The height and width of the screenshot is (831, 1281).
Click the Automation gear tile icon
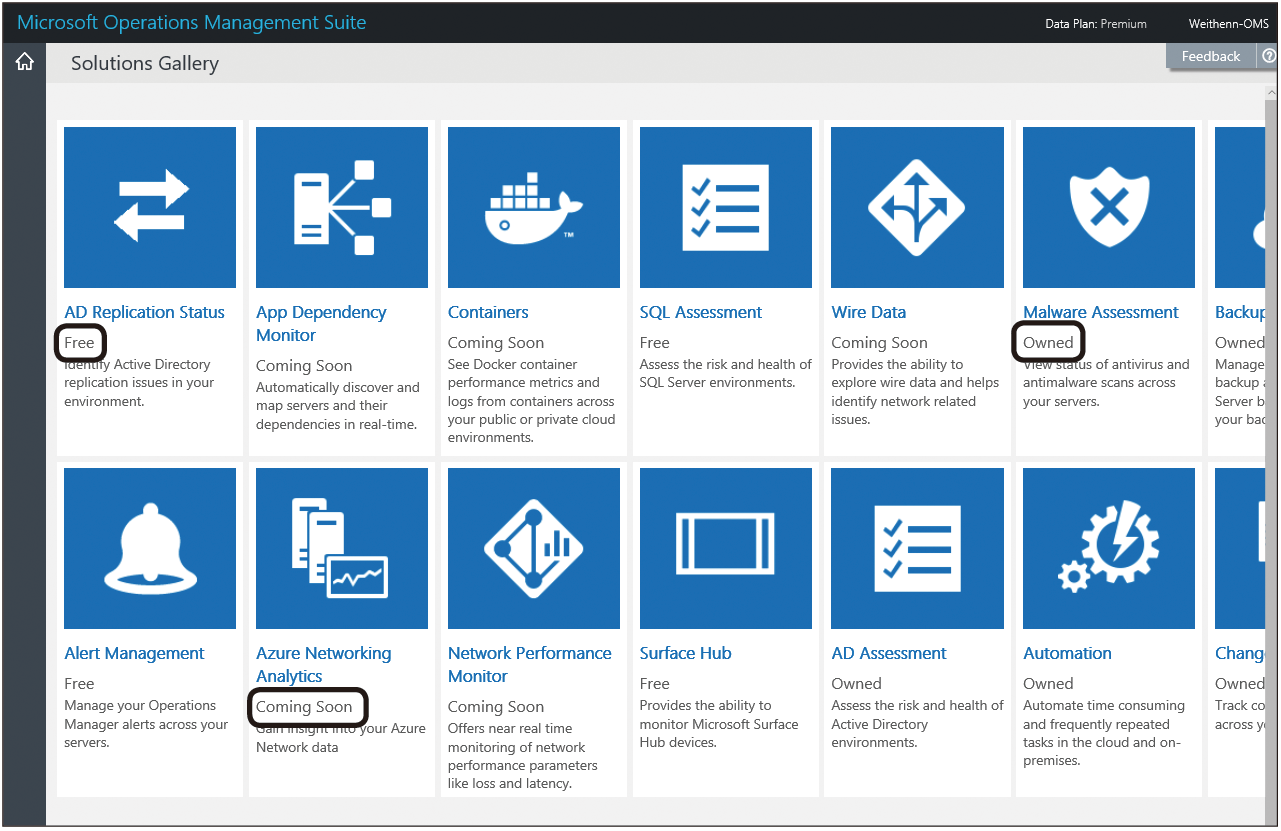coord(1109,548)
